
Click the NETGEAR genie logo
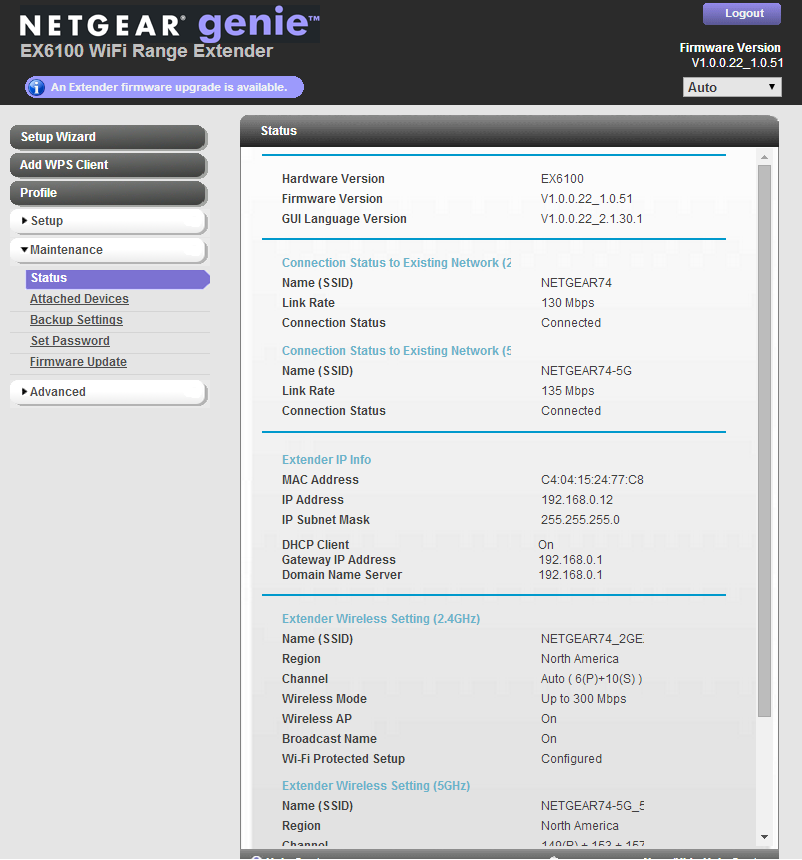pos(170,25)
